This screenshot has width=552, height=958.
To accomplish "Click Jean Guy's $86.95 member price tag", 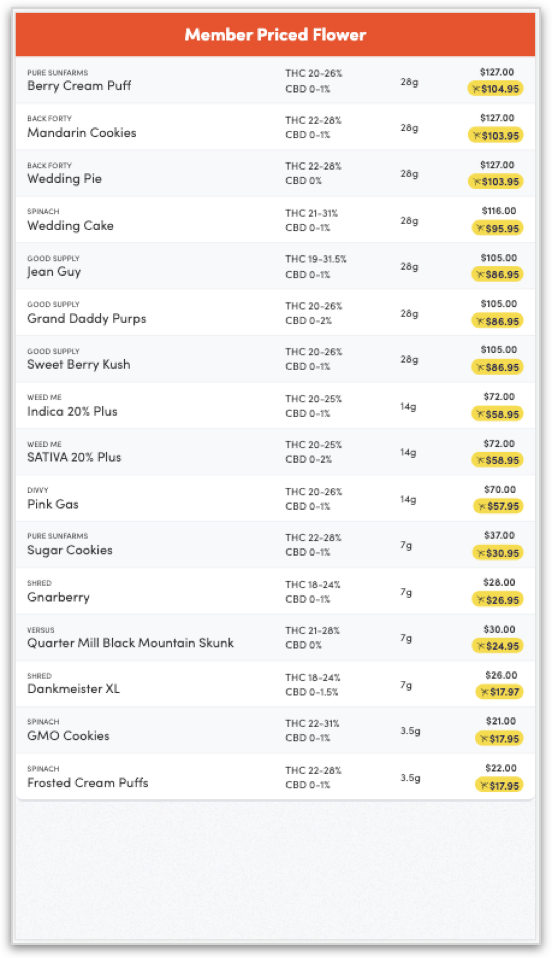I will coord(497,274).
